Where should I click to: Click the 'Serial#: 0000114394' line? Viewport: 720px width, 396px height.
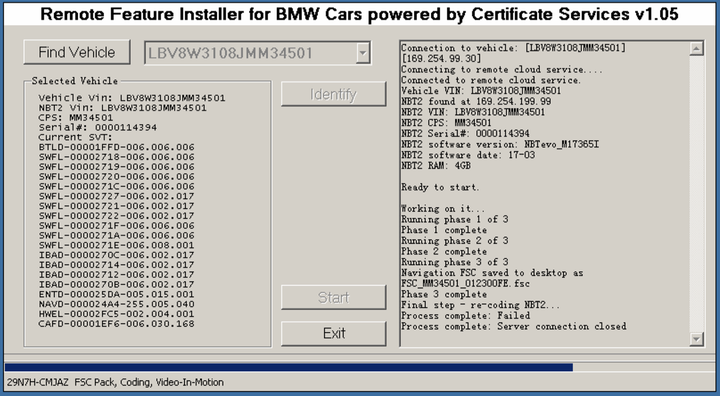97,127
